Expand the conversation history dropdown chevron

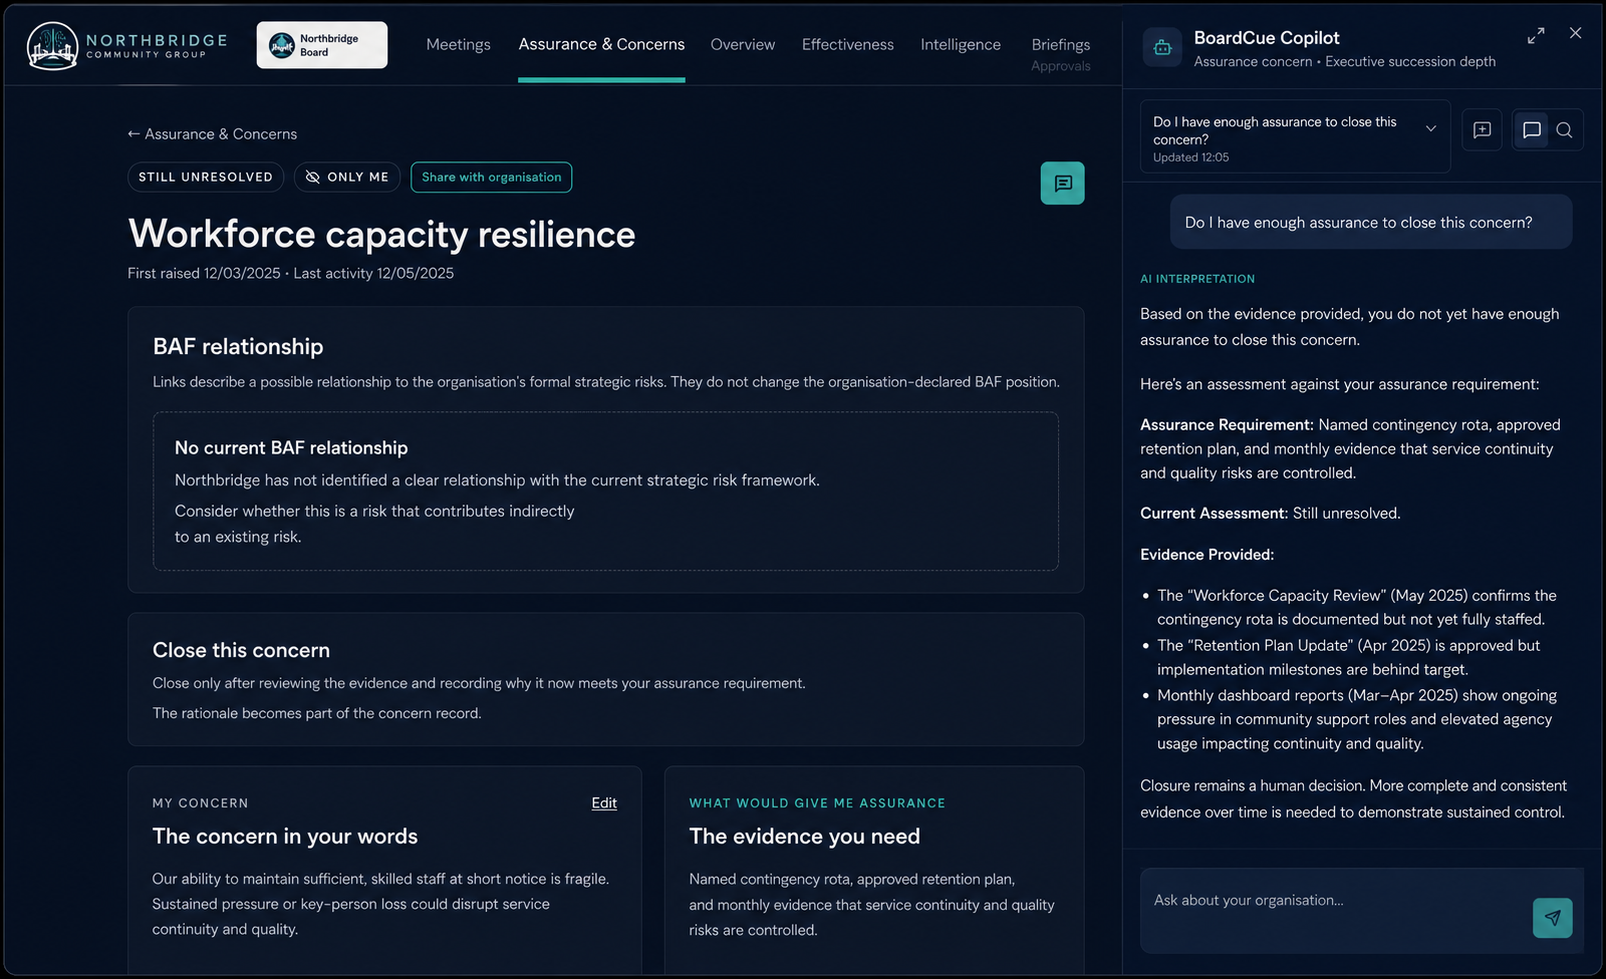pos(1431,129)
